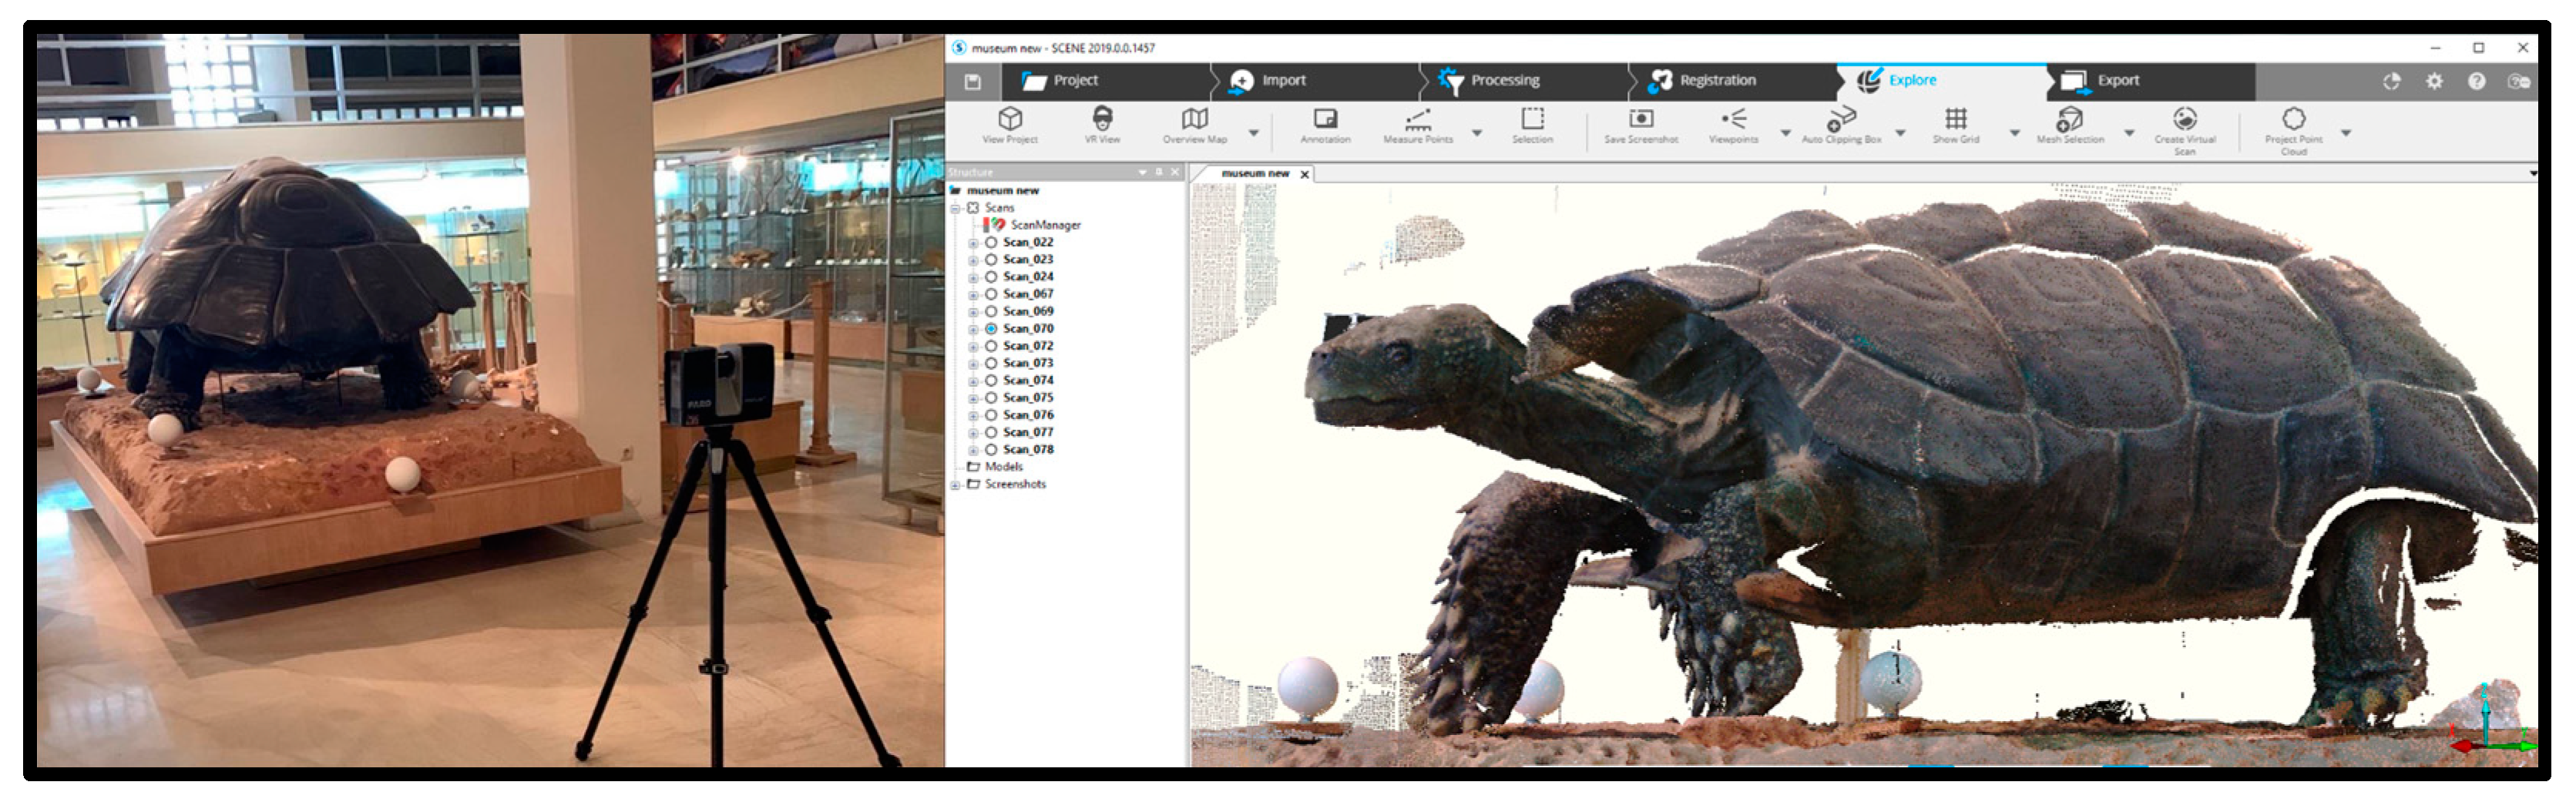The height and width of the screenshot is (802, 2576).
Task: Expand the Scan_067 tree node
Action: tap(973, 295)
